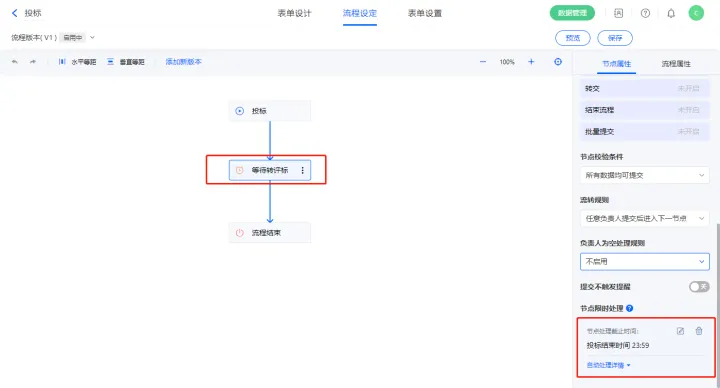Delete the 节点处理截止时间 setting
This screenshot has width=720, height=388.
pos(699,331)
